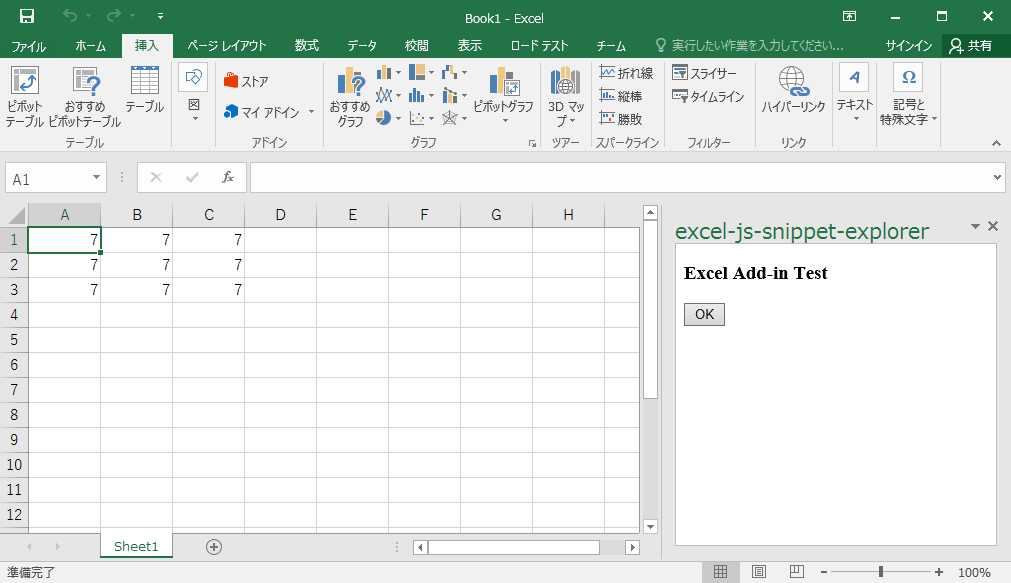Switch to Page Layout view in status bar
The width and height of the screenshot is (1011, 583).
(759, 572)
